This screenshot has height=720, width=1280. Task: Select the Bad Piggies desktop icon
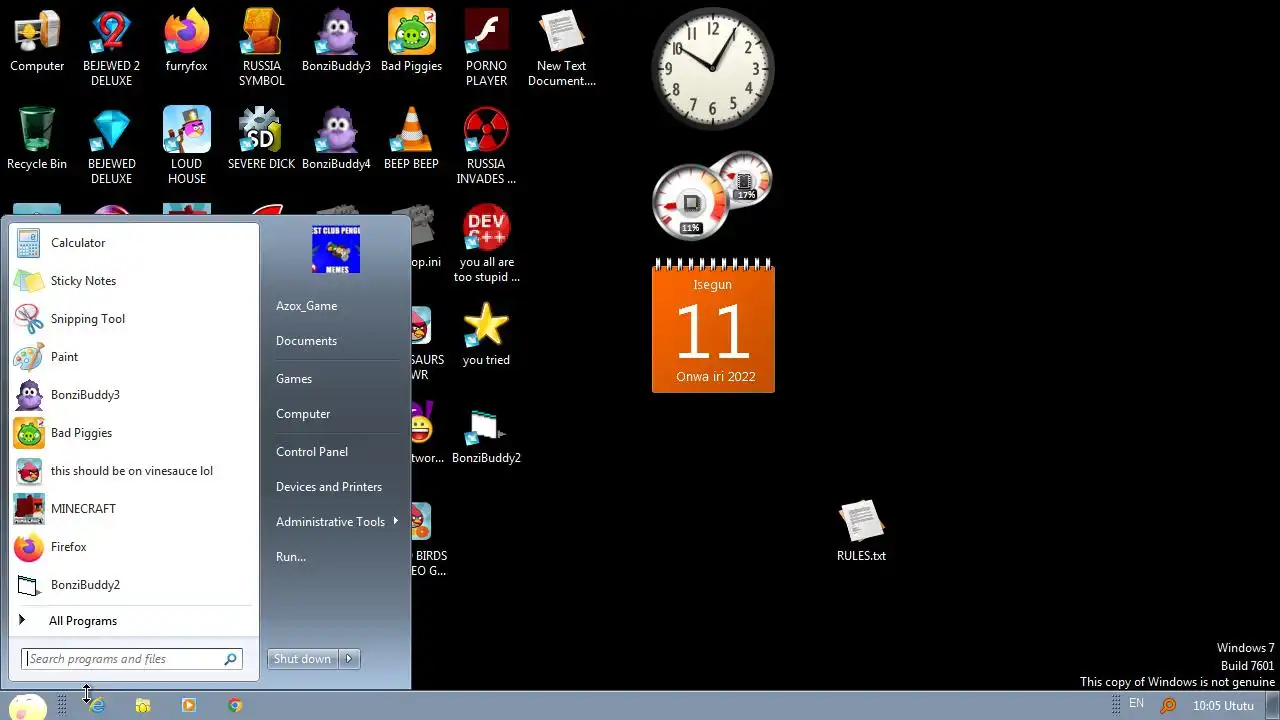point(411,42)
